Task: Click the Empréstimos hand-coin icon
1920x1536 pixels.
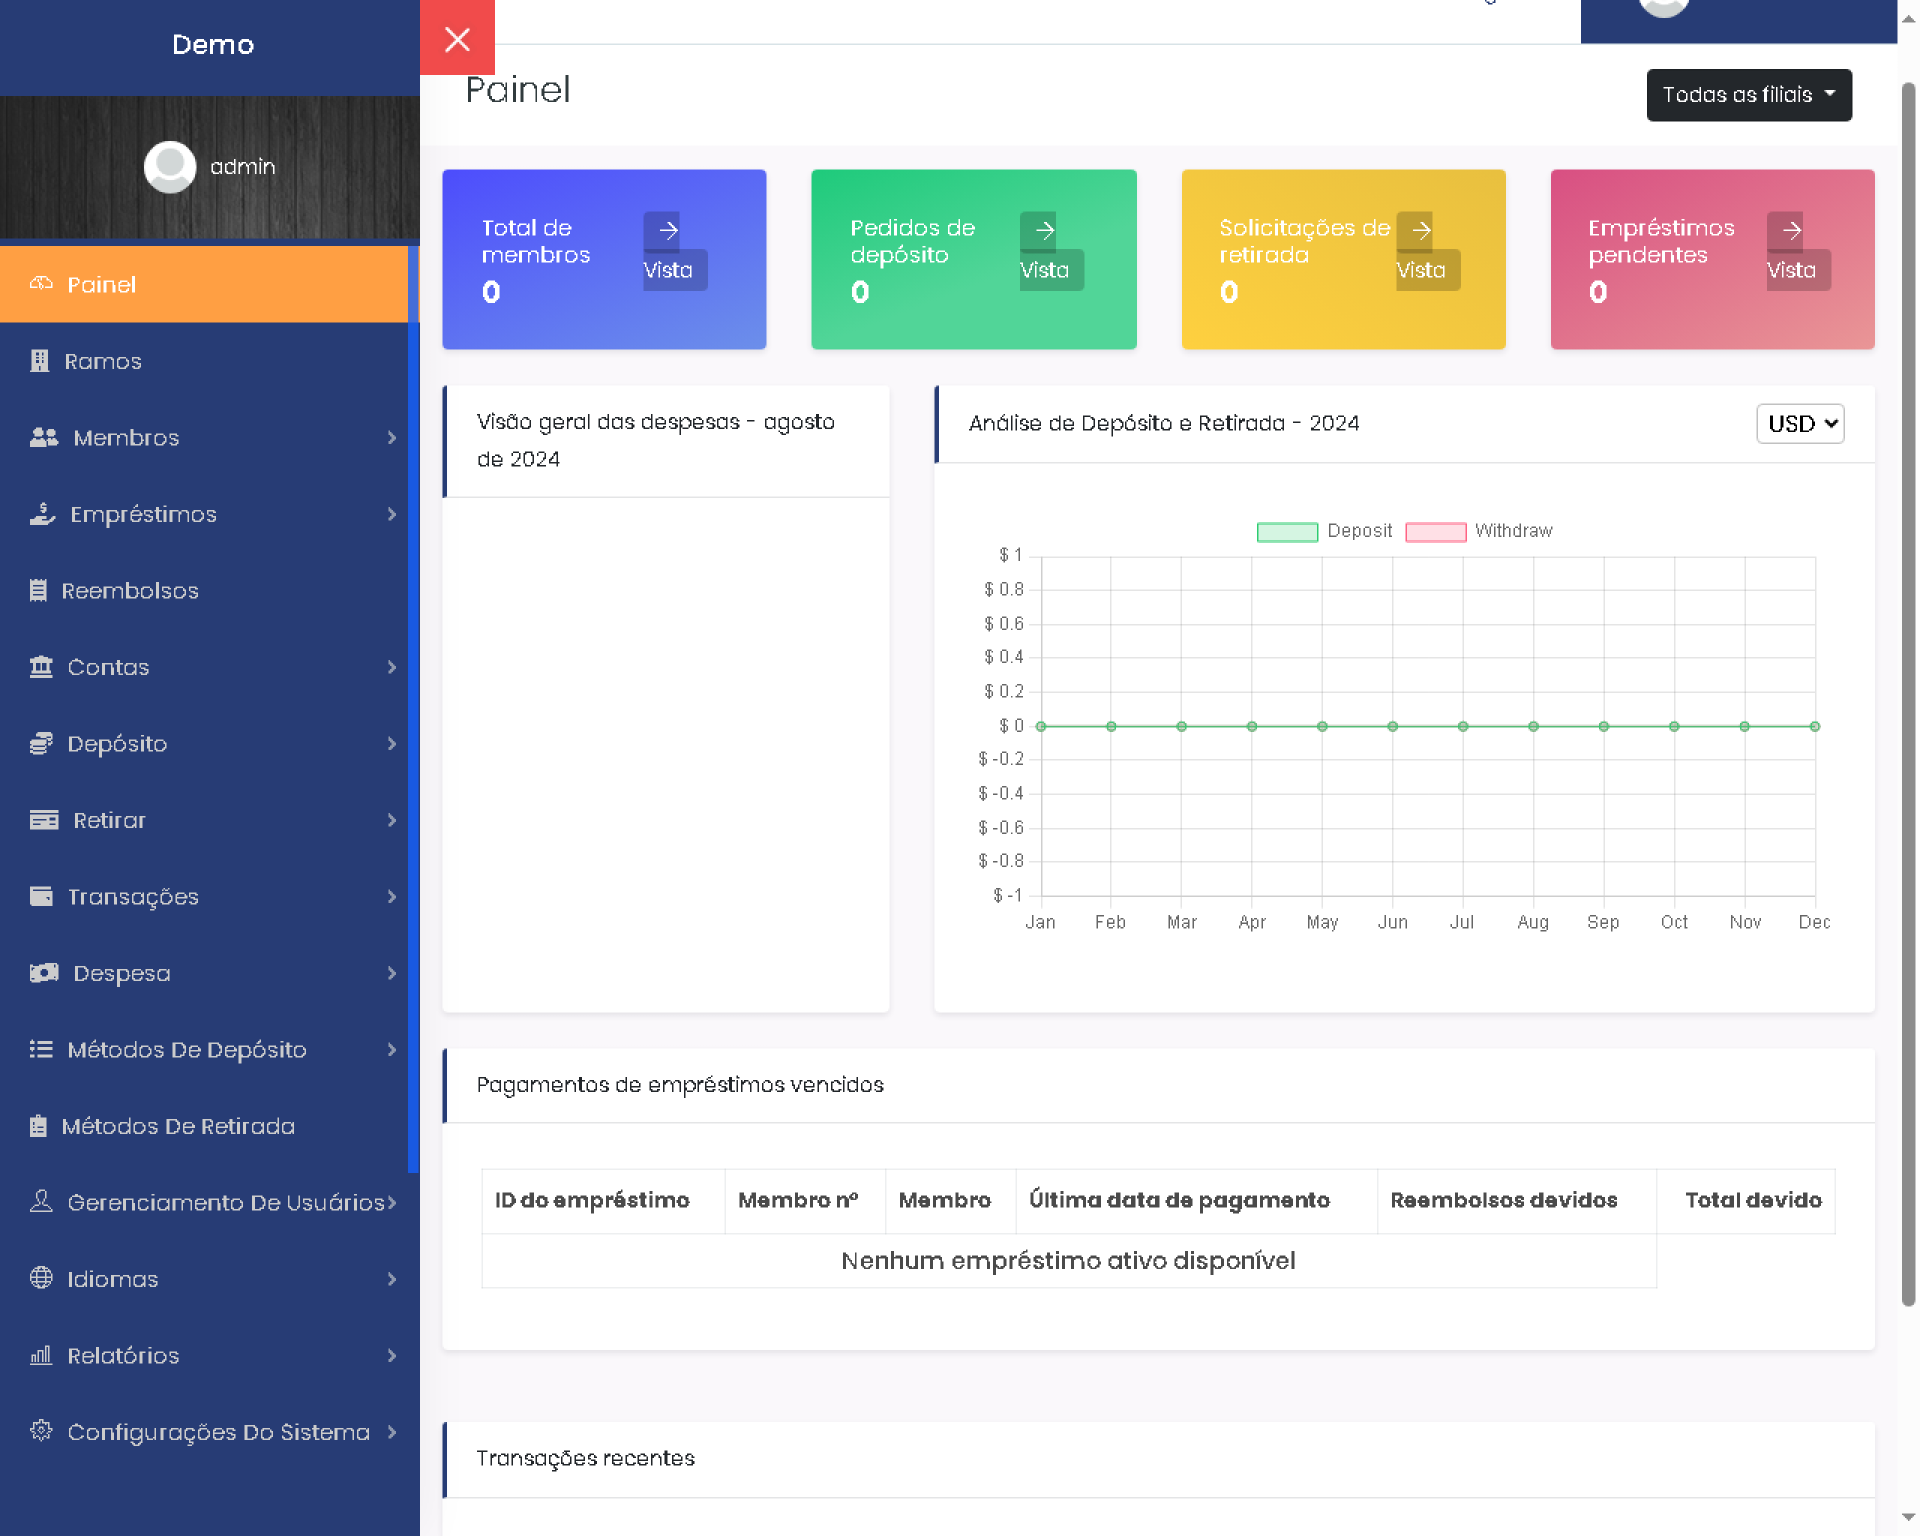Action: (x=42, y=514)
